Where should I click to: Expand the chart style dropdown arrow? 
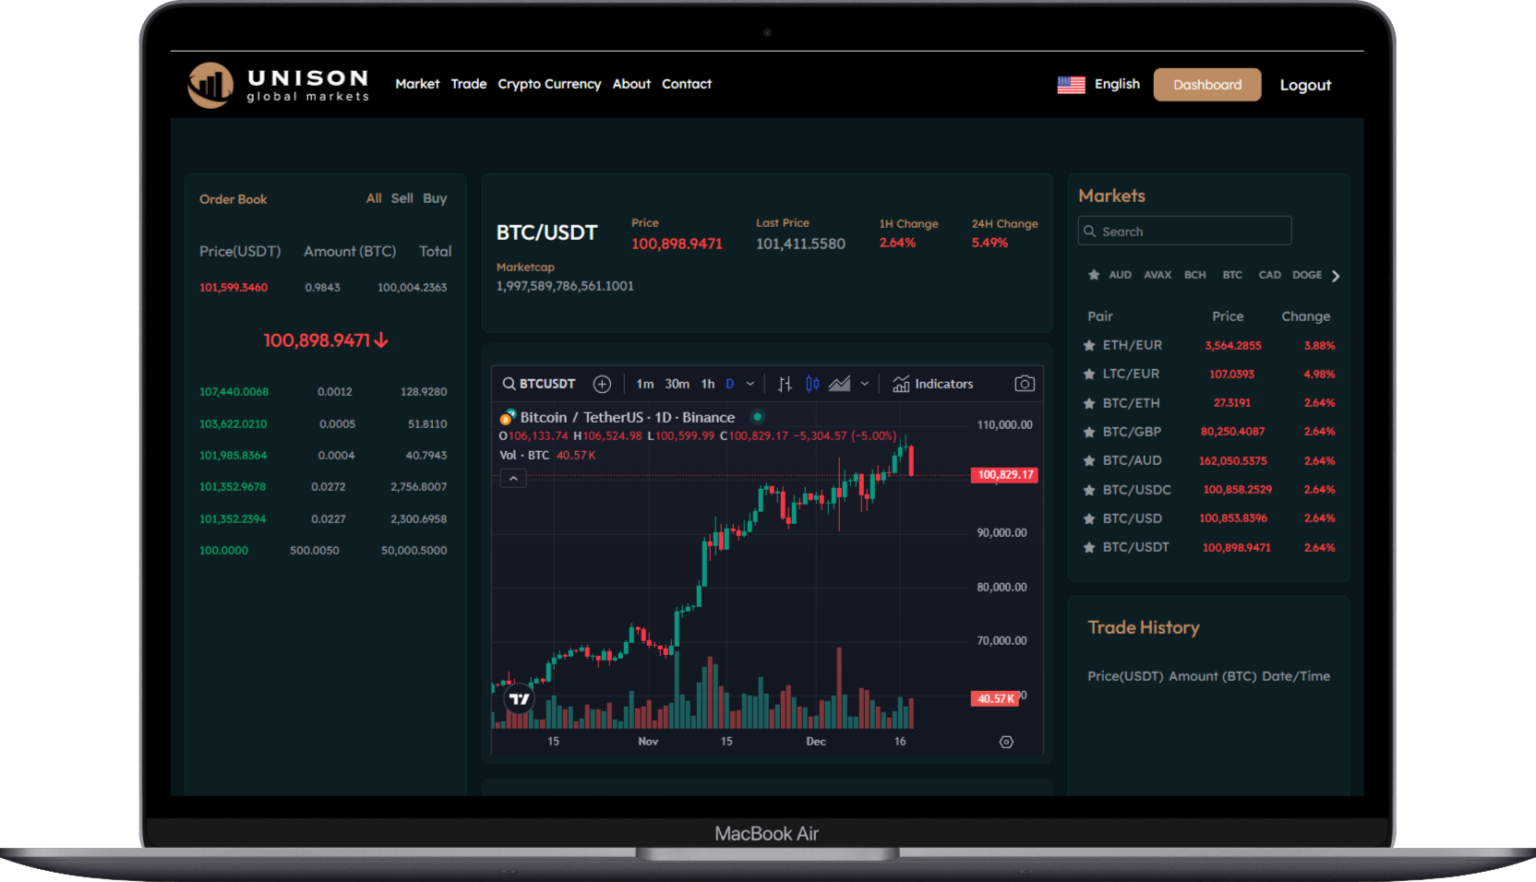click(x=865, y=384)
